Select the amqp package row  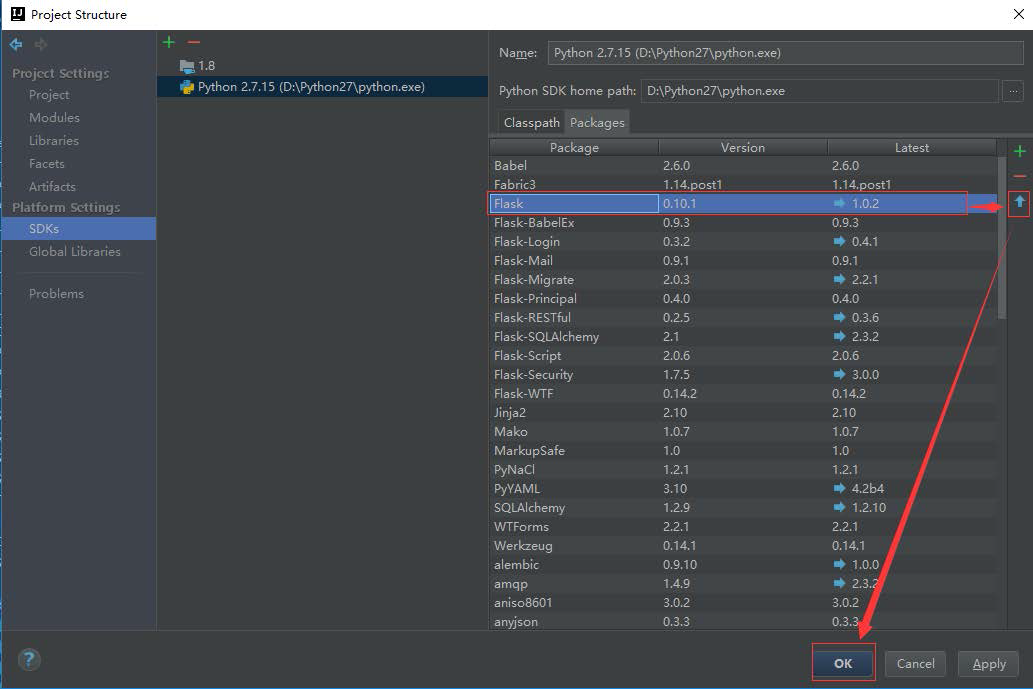(743, 584)
